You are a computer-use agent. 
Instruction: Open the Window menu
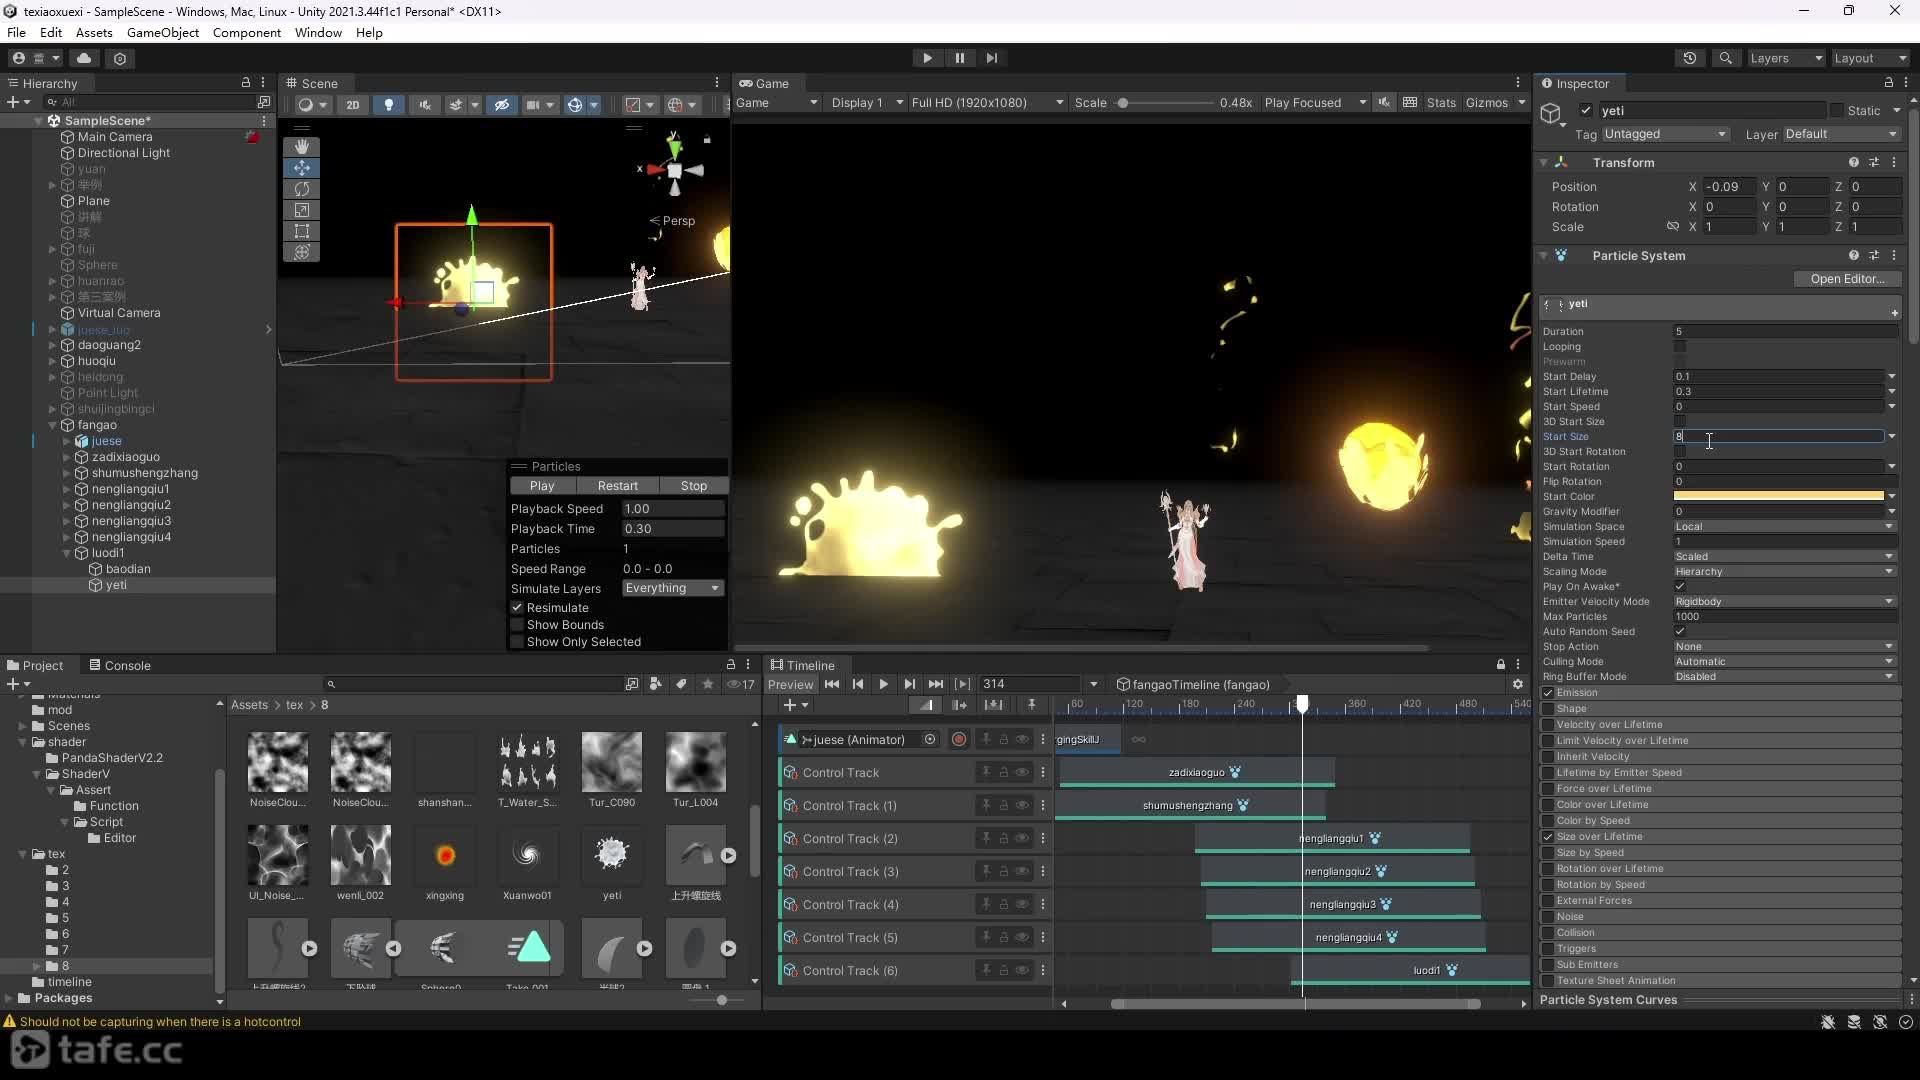[x=318, y=33]
